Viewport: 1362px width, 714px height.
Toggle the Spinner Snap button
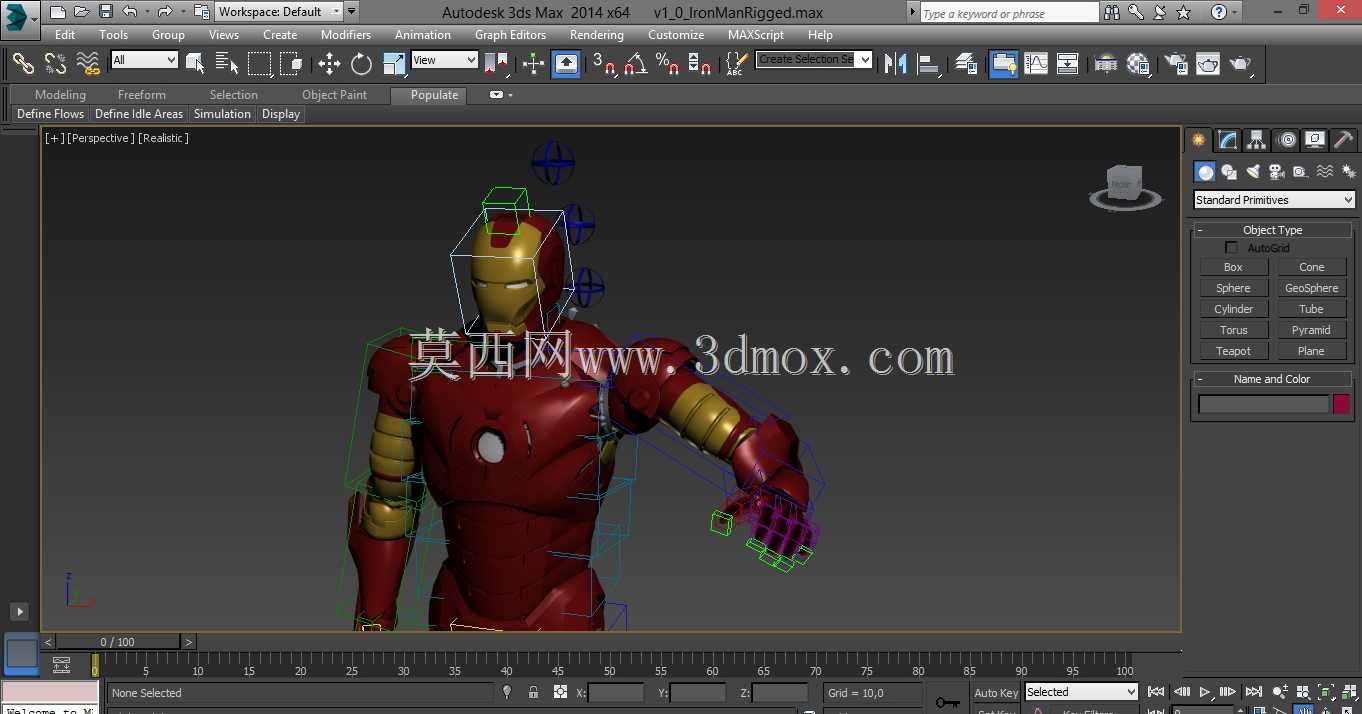(x=700, y=64)
